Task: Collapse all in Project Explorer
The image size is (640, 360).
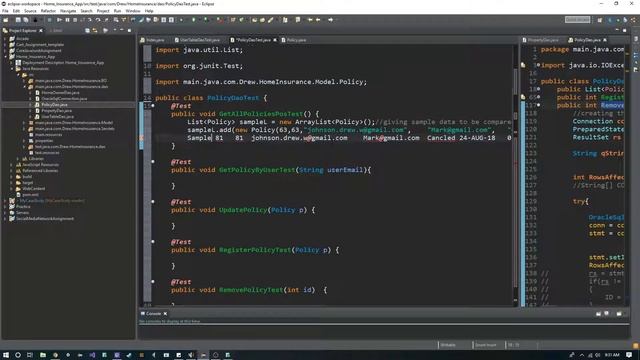Action: pos(87,31)
